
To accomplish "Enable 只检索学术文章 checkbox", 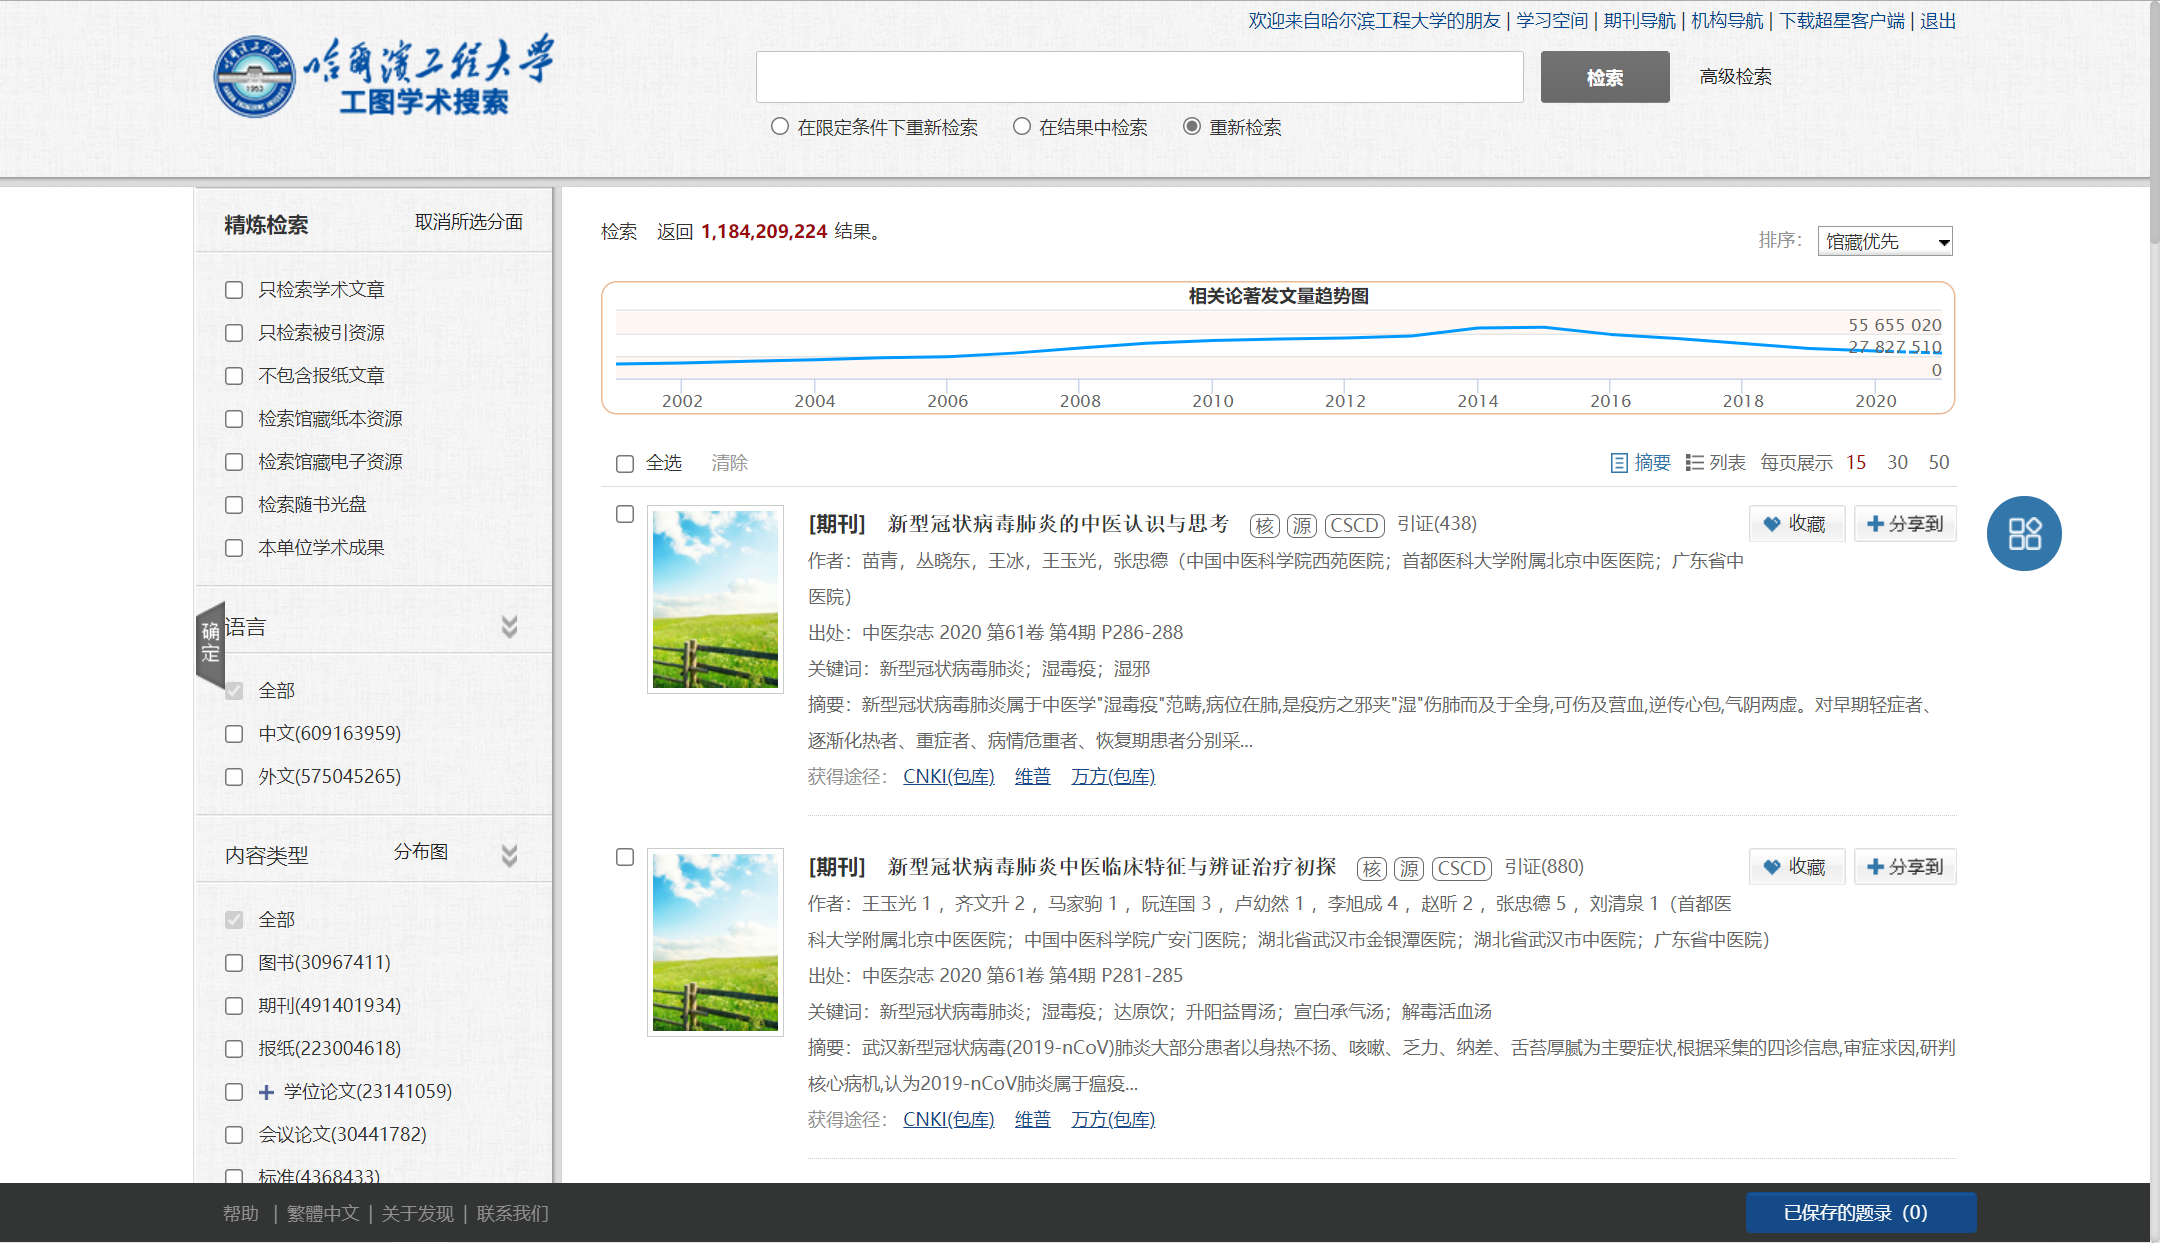I will [x=234, y=290].
